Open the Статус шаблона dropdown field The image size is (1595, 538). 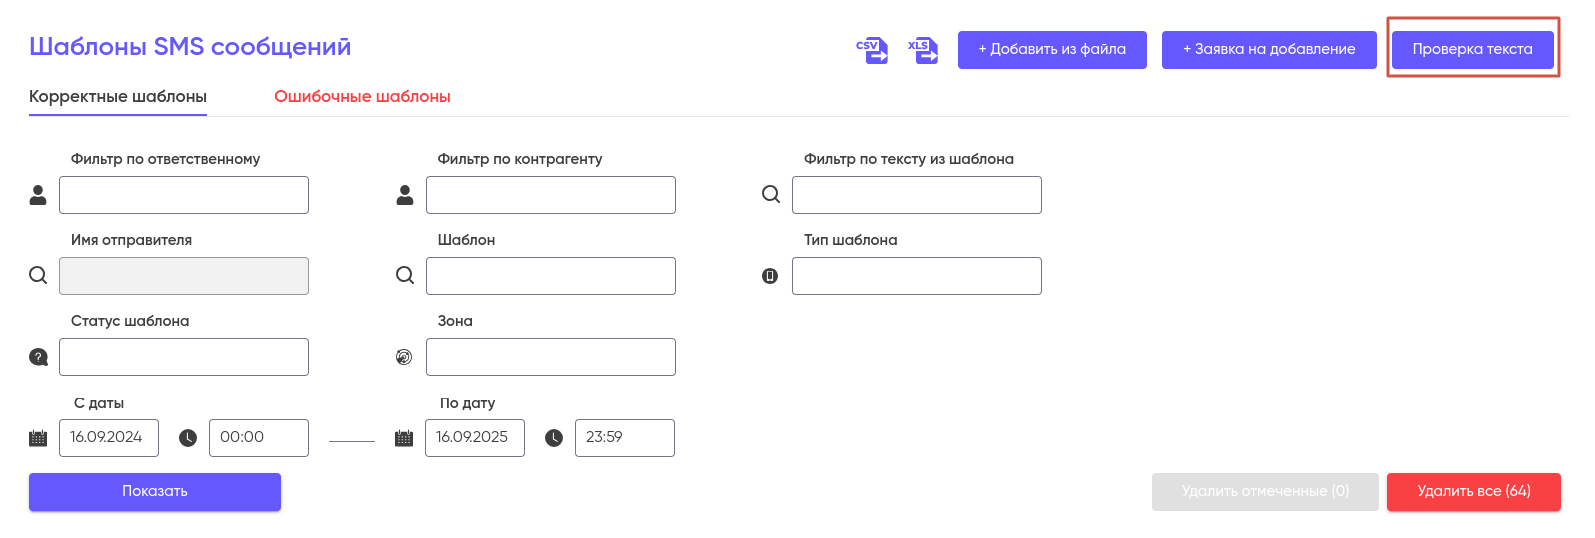pos(184,357)
